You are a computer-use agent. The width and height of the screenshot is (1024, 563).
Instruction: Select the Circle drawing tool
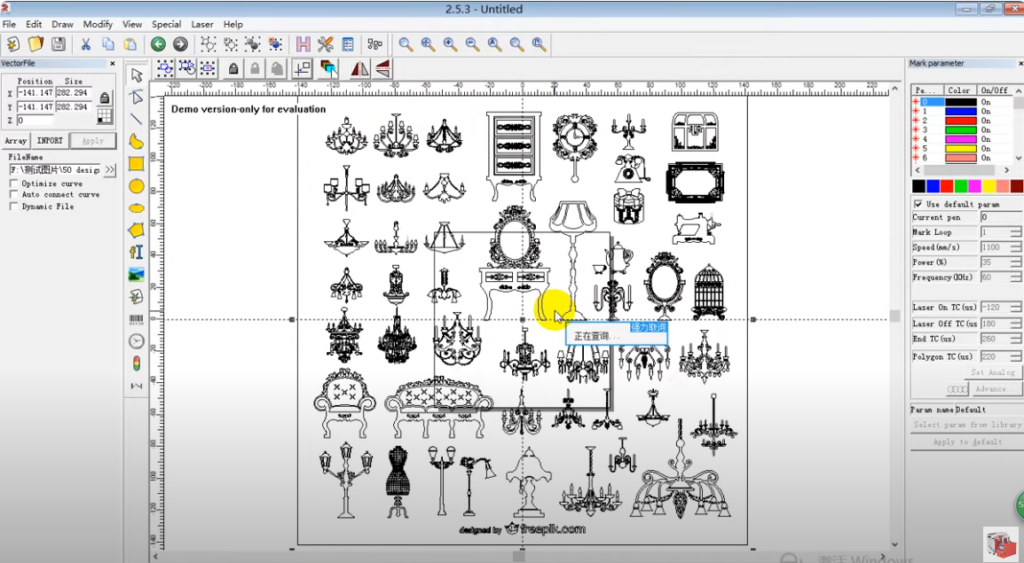pos(136,186)
